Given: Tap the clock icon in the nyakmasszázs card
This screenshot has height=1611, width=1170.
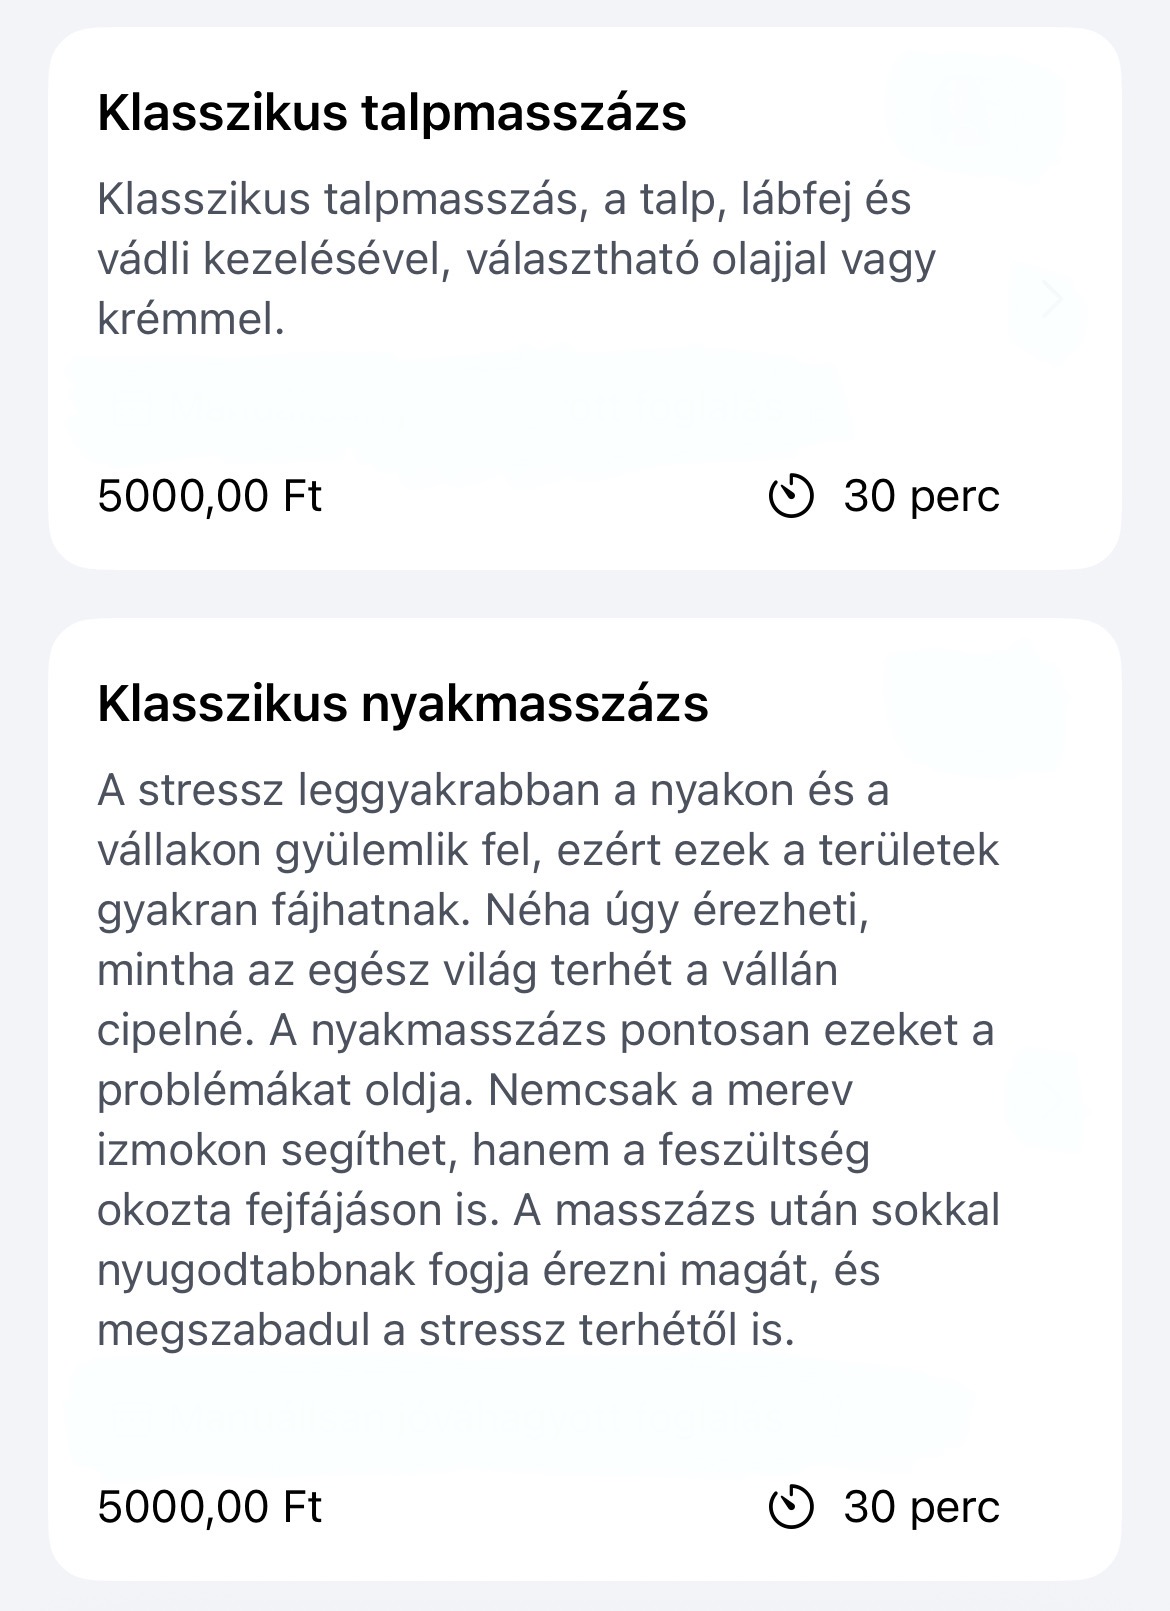Looking at the screenshot, I should click(x=791, y=1506).
